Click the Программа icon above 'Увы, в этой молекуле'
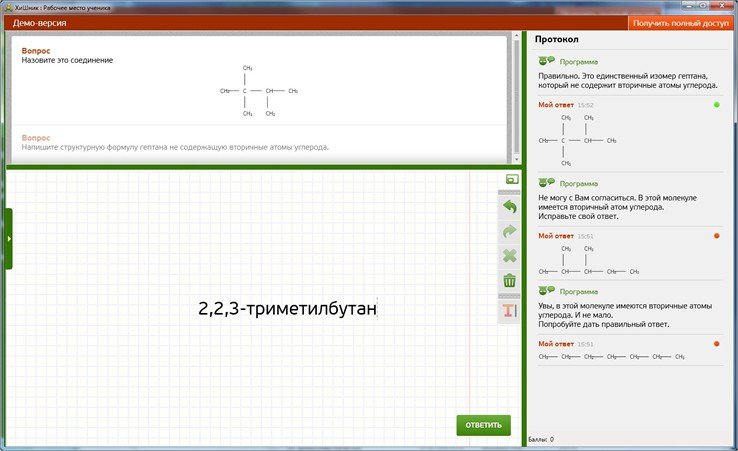 546,290
